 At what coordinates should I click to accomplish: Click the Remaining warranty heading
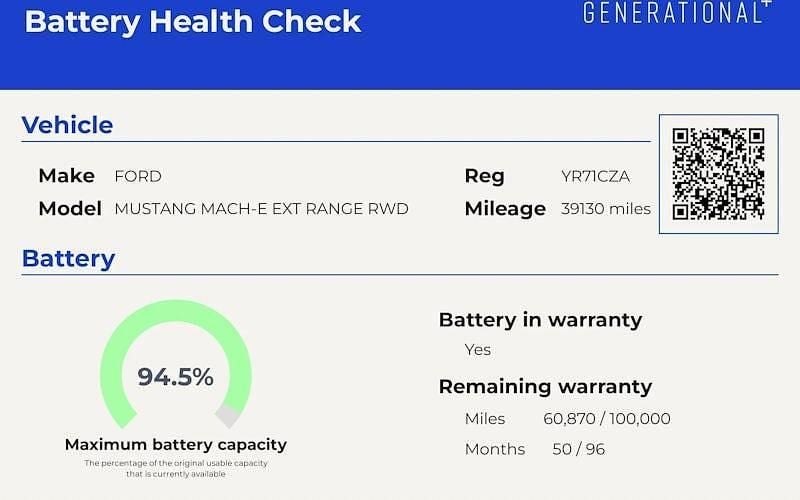coord(545,387)
